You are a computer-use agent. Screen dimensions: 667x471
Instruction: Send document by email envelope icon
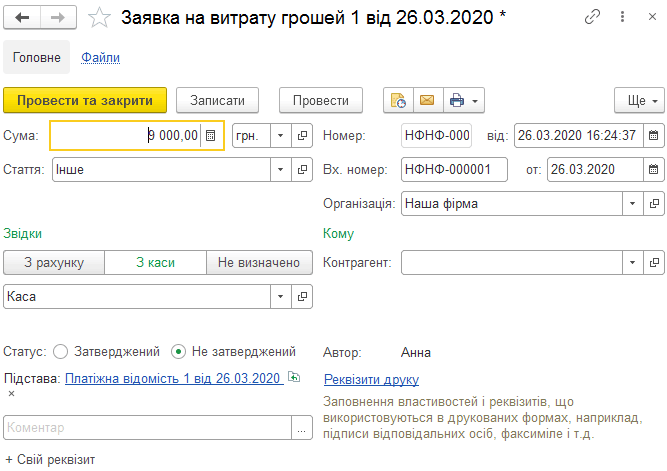(x=428, y=100)
